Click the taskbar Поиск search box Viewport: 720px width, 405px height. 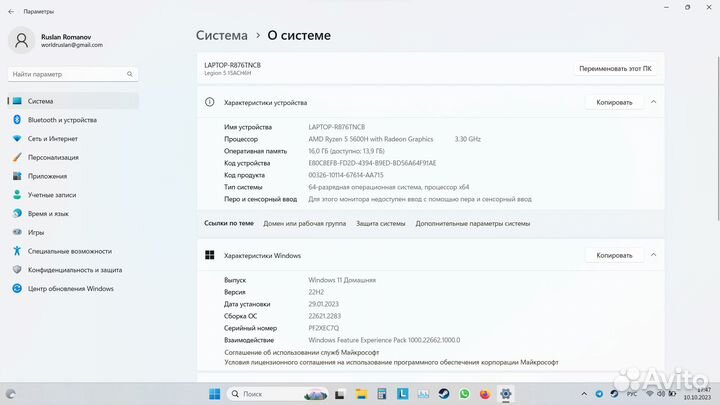277,394
